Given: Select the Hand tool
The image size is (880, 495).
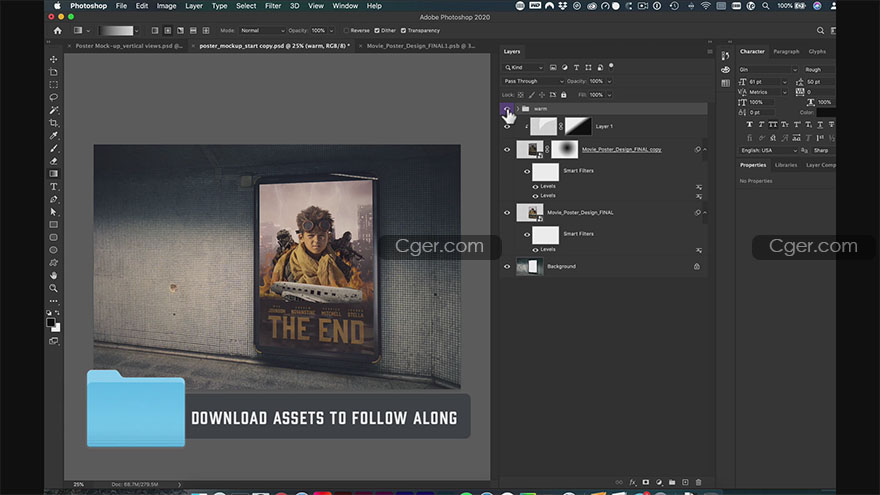Looking at the screenshot, I should pyautogui.click(x=53, y=276).
